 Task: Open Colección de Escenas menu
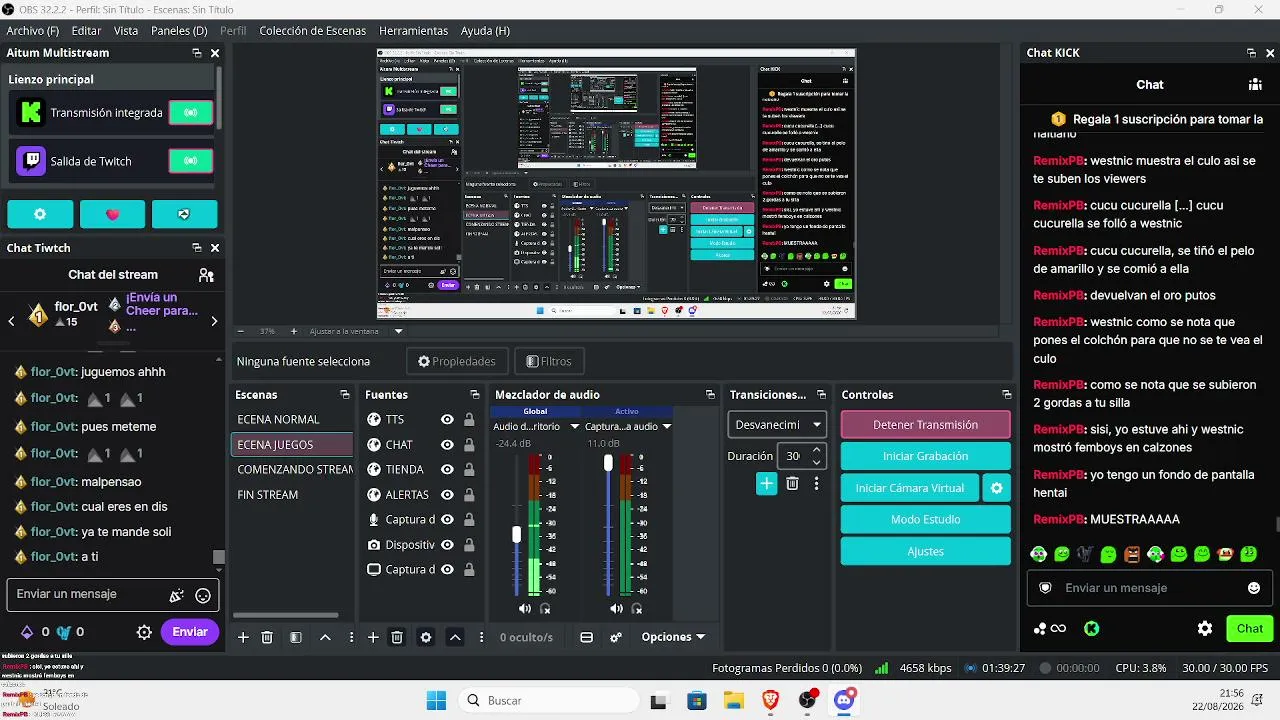313,31
